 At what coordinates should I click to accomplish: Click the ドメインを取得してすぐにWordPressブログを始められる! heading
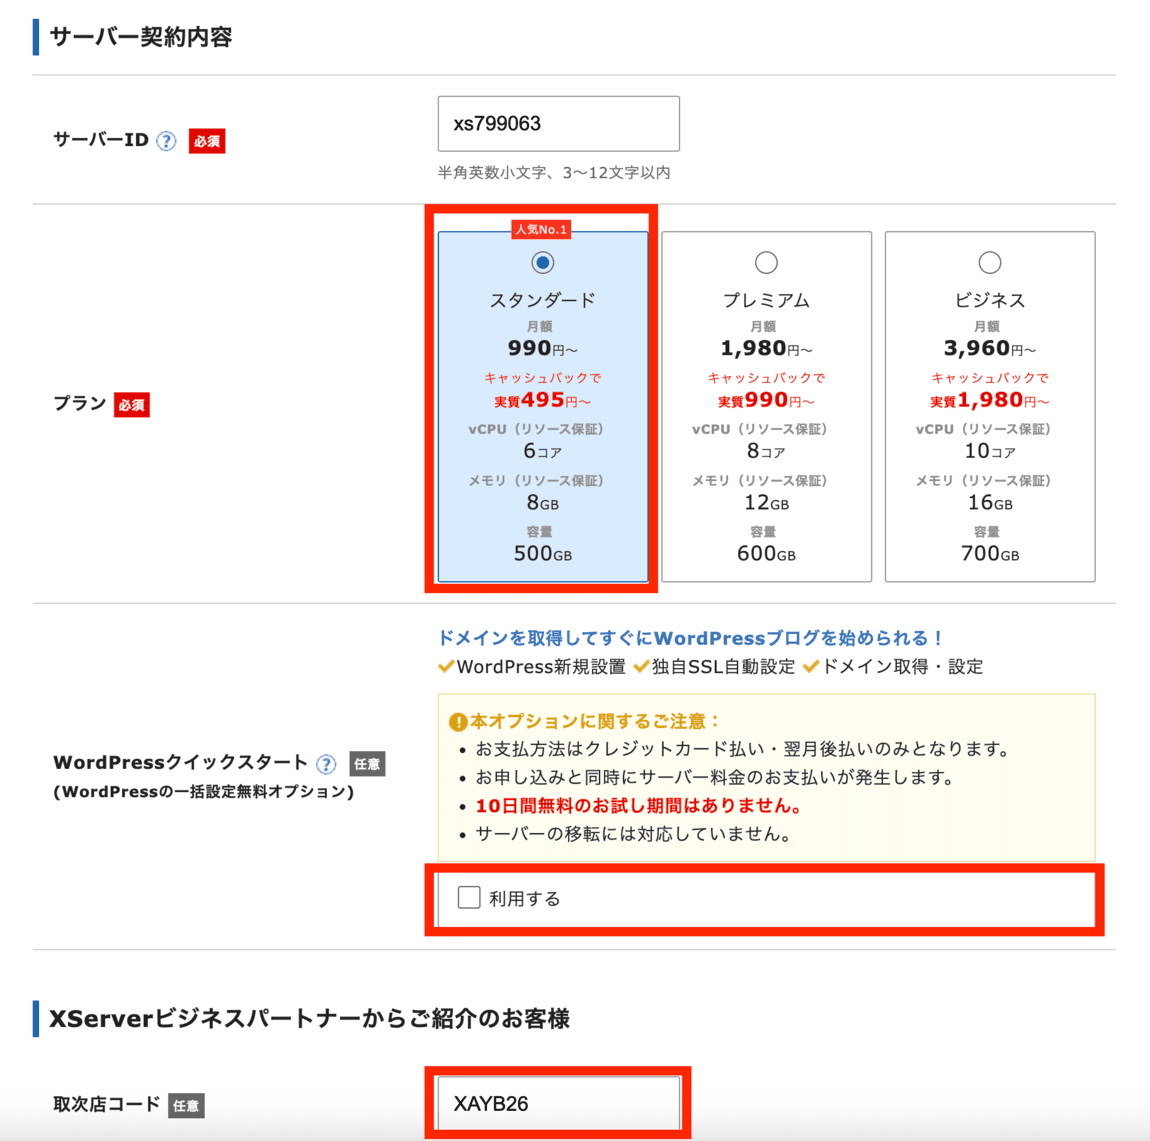point(690,638)
